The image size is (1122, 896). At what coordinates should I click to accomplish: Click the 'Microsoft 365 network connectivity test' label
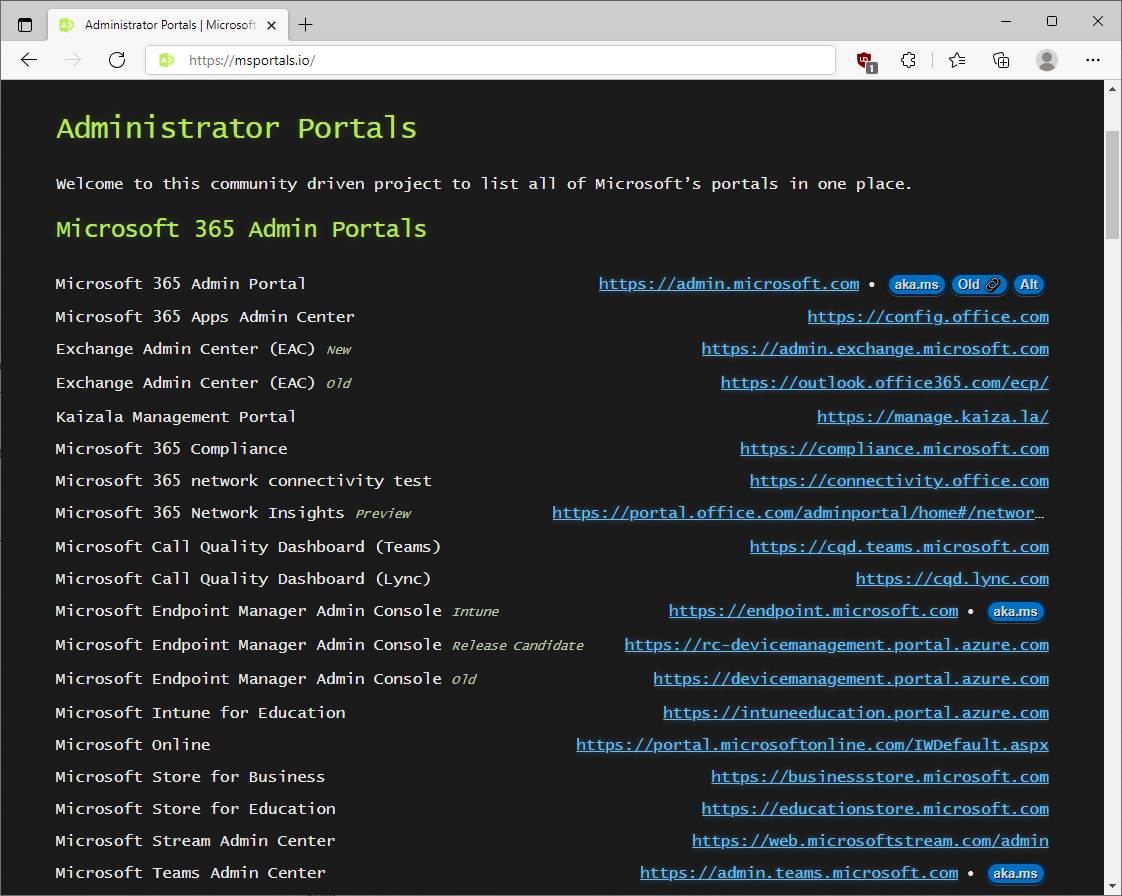(243, 481)
